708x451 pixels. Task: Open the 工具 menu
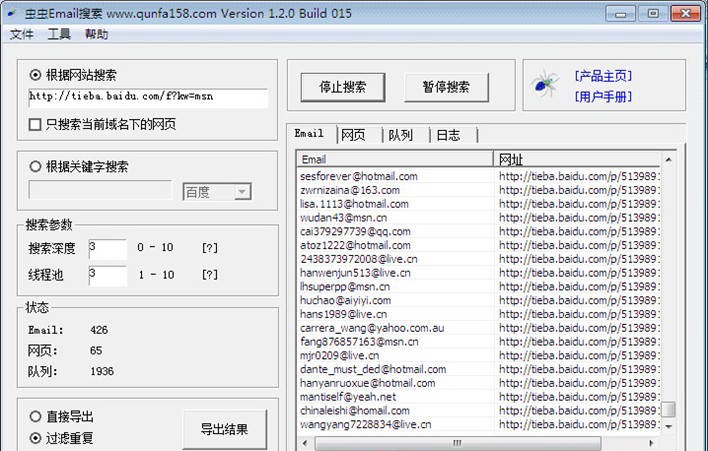59,34
